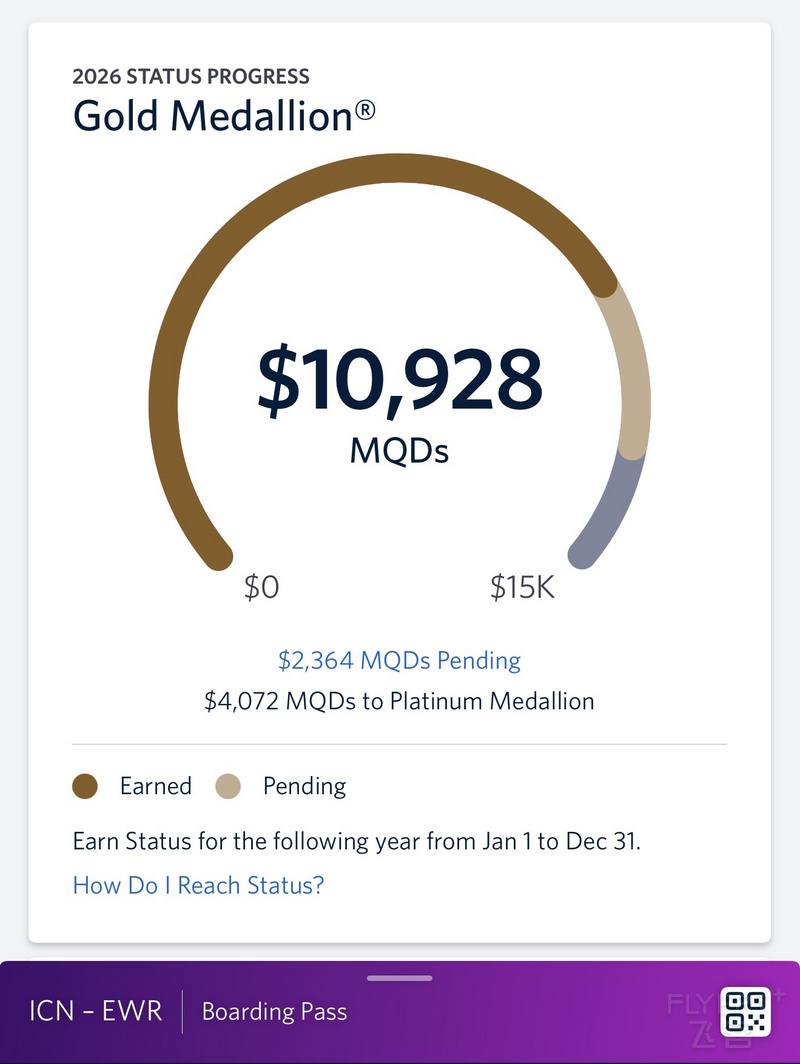Select the Gold Medallion heading
Viewport: 800px width, 1064px height.
[x=224, y=115]
